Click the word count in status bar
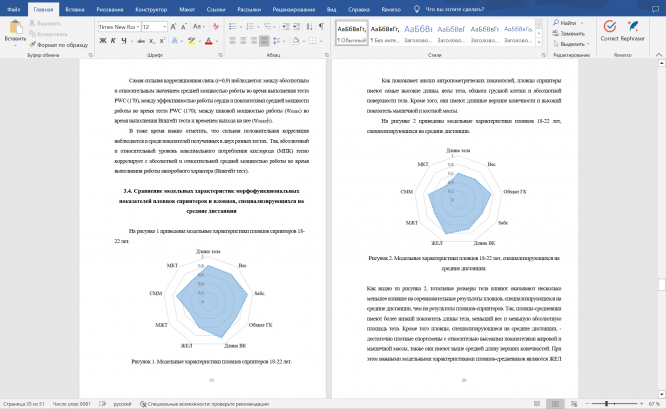The width and height of the screenshot is (666, 409). (71, 404)
